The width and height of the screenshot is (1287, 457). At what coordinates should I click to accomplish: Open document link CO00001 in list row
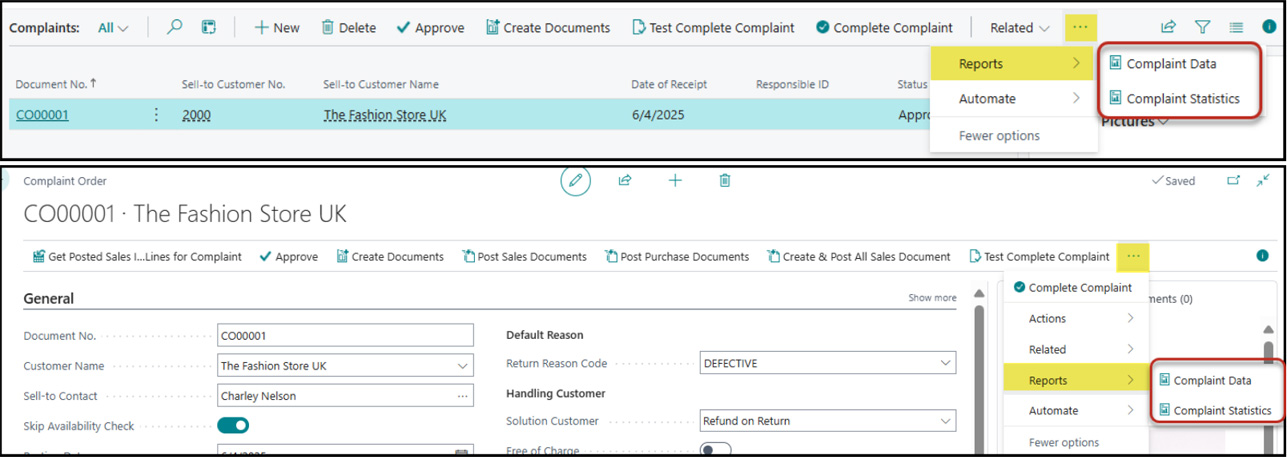(42, 115)
